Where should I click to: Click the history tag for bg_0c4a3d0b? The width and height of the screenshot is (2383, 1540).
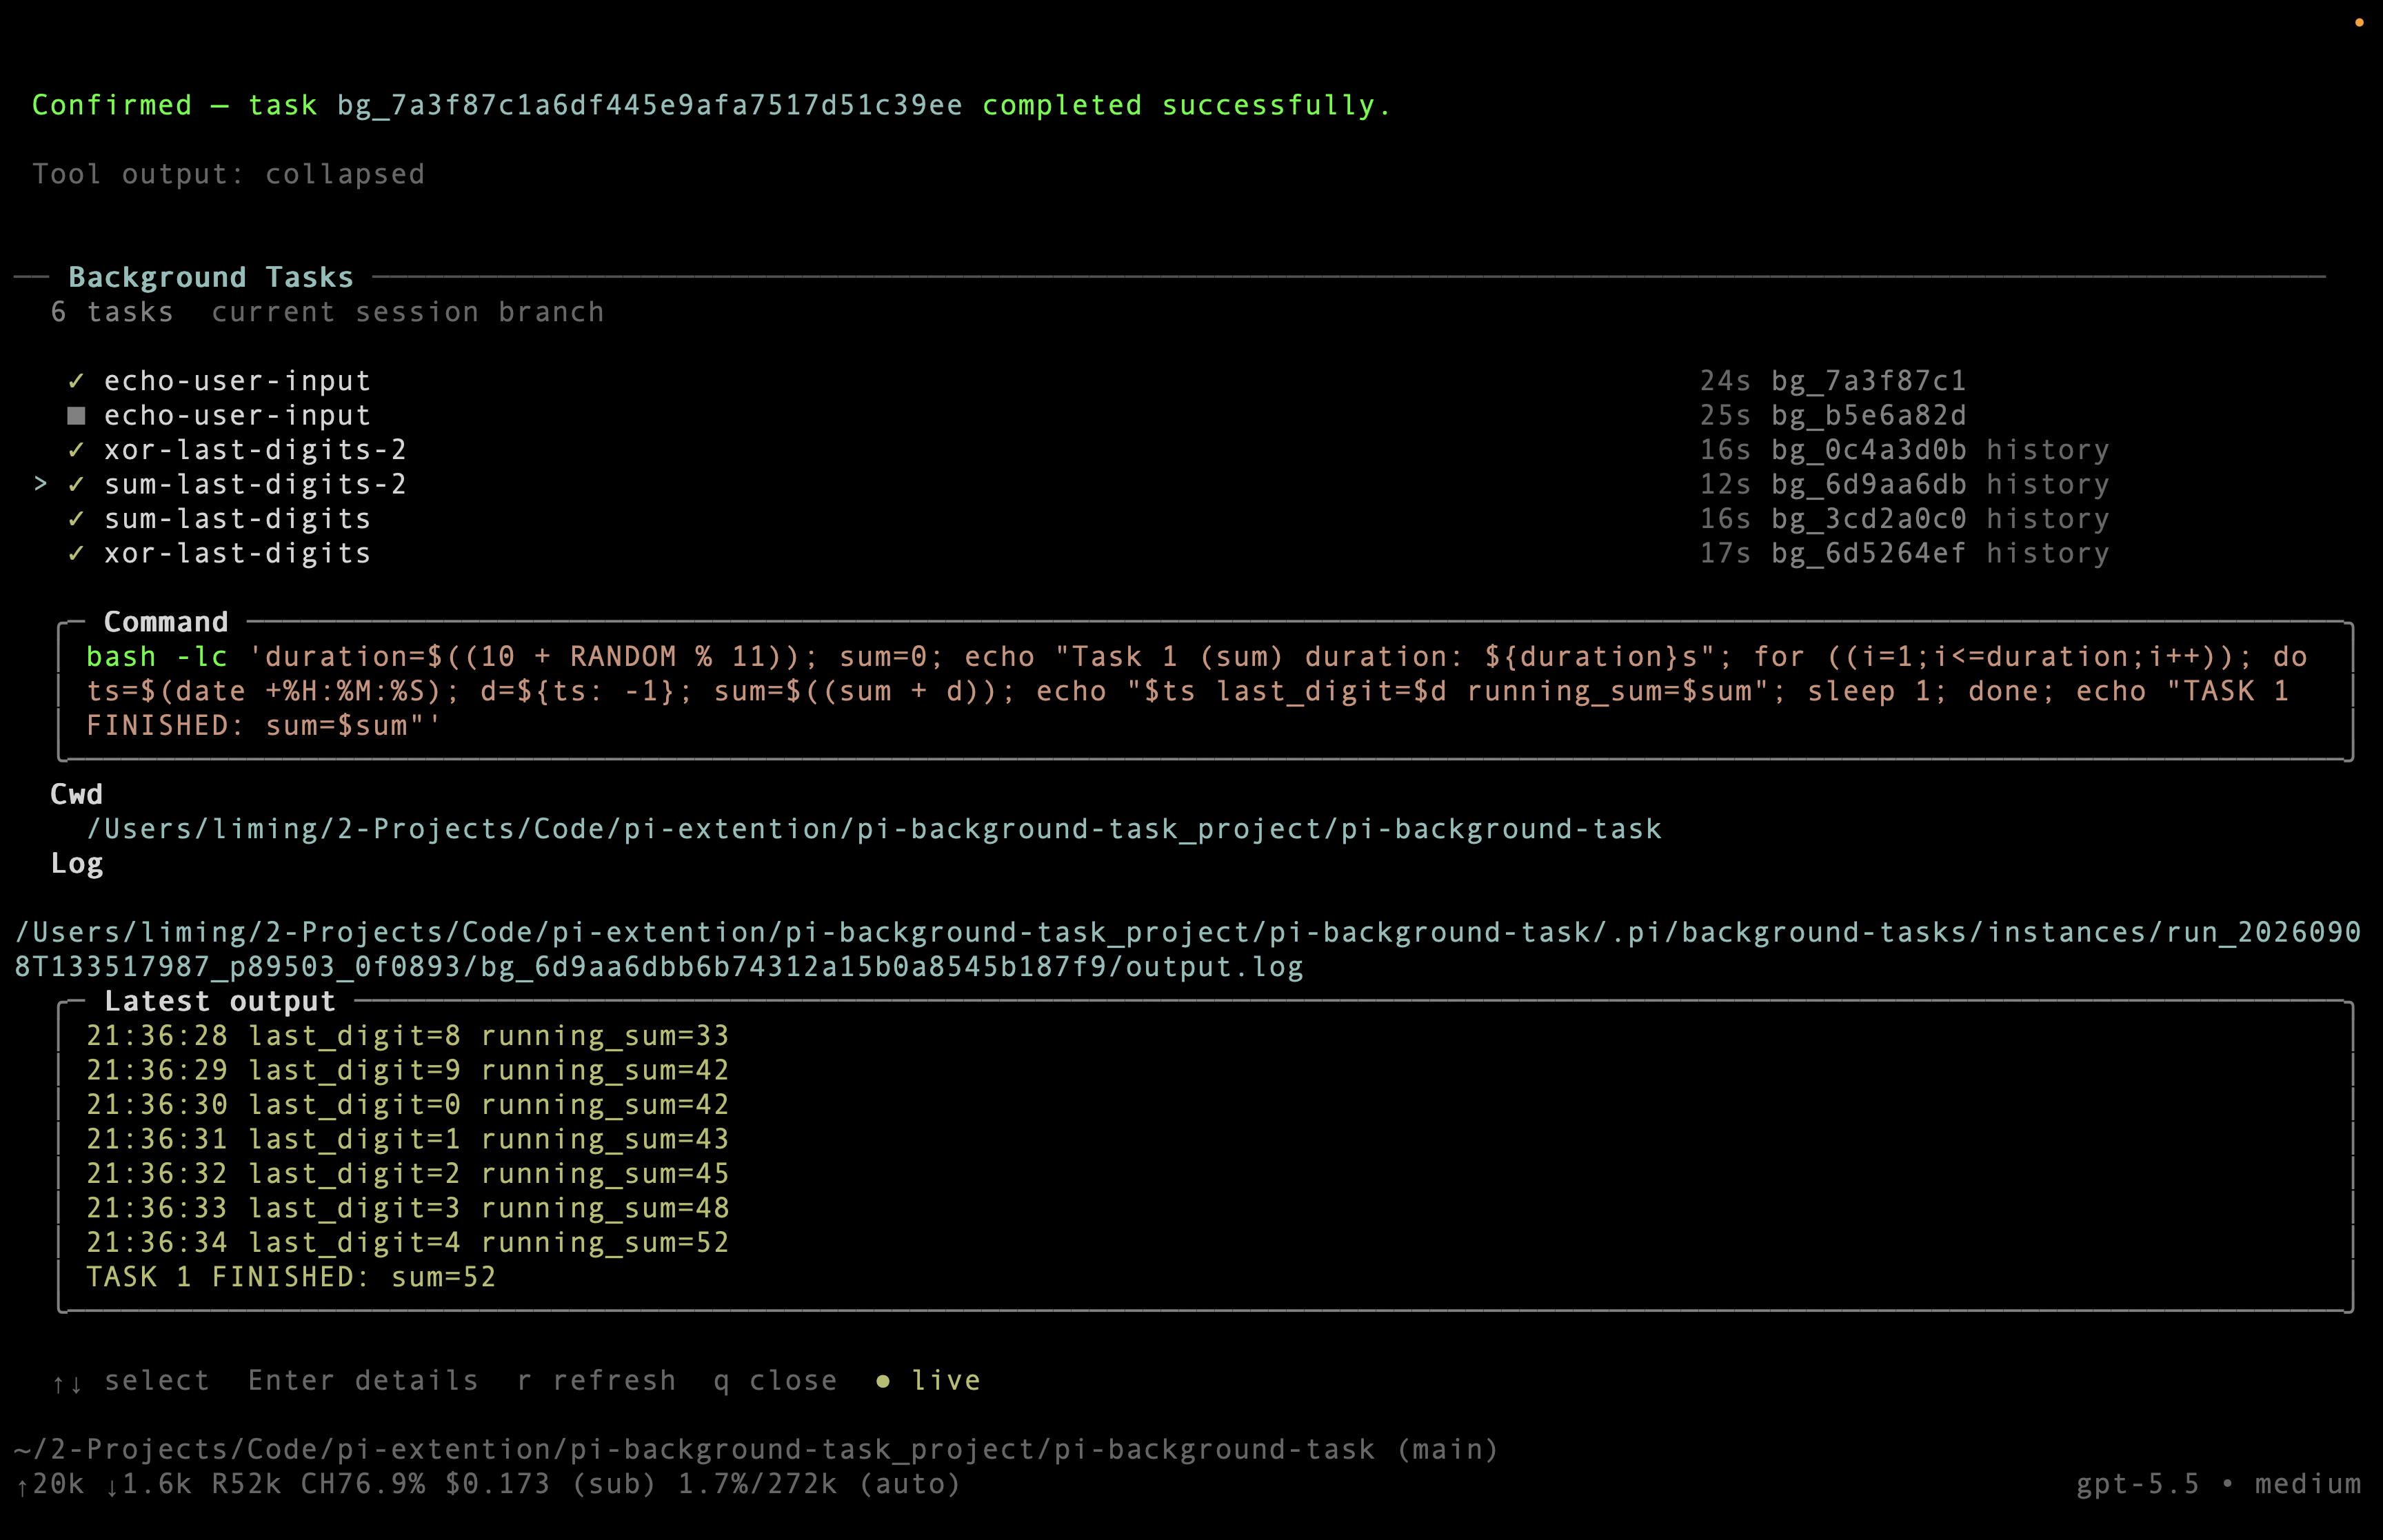click(2048, 450)
